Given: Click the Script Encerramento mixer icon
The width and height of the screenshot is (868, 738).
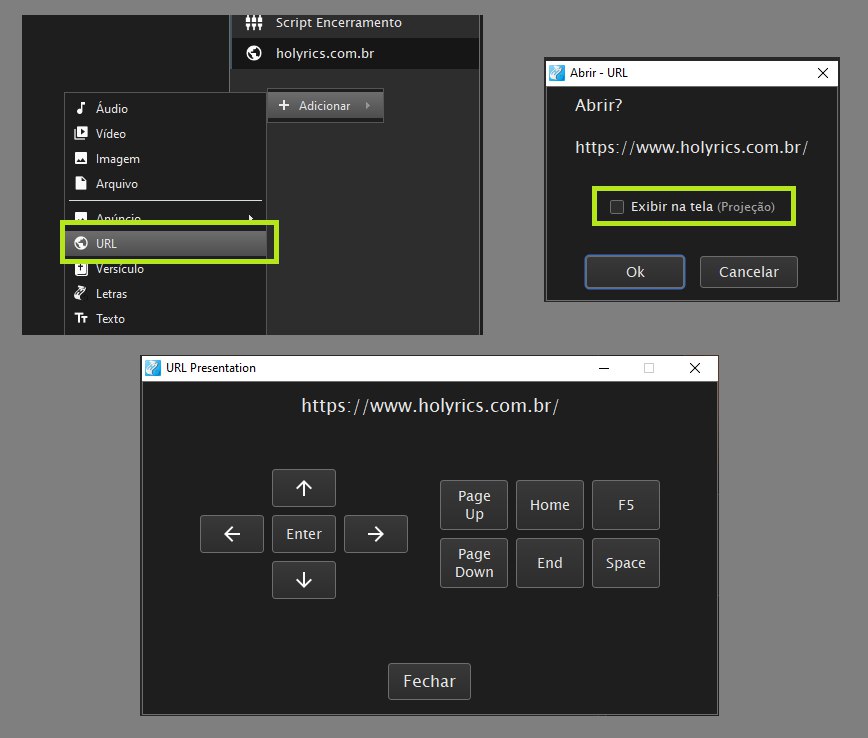Looking at the screenshot, I should 253,22.
